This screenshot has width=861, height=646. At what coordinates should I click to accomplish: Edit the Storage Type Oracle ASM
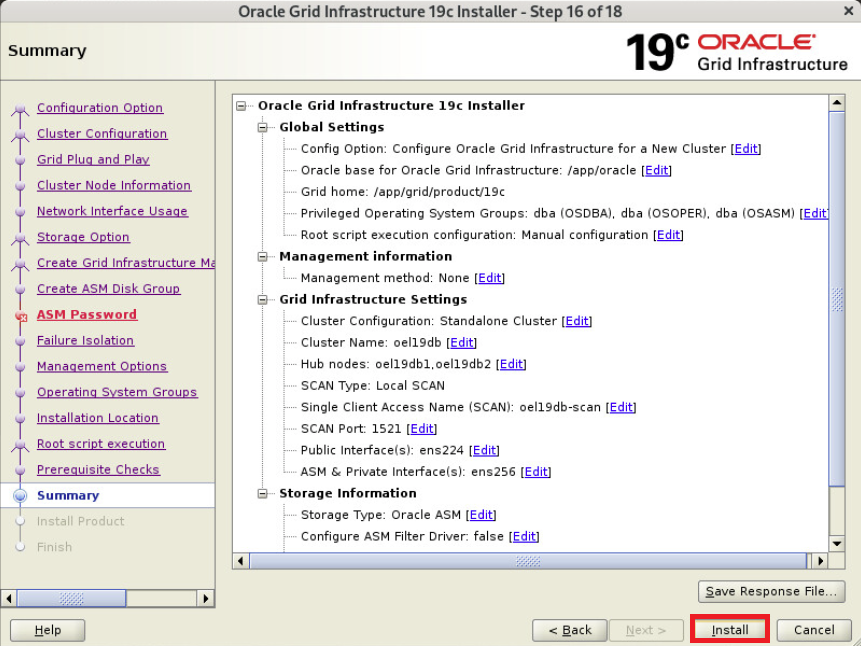pos(481,515)
